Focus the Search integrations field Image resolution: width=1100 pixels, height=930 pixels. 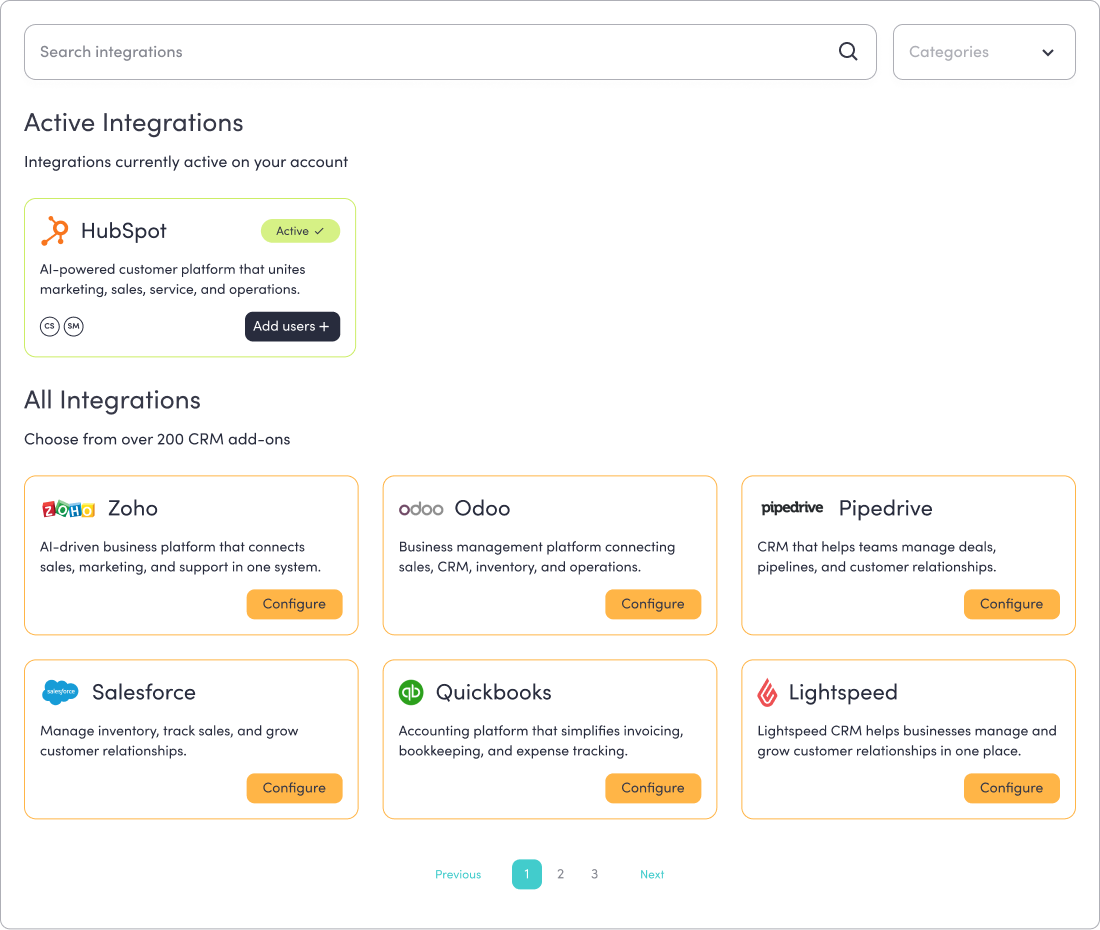pyautogui.click(x=430, y=52)
